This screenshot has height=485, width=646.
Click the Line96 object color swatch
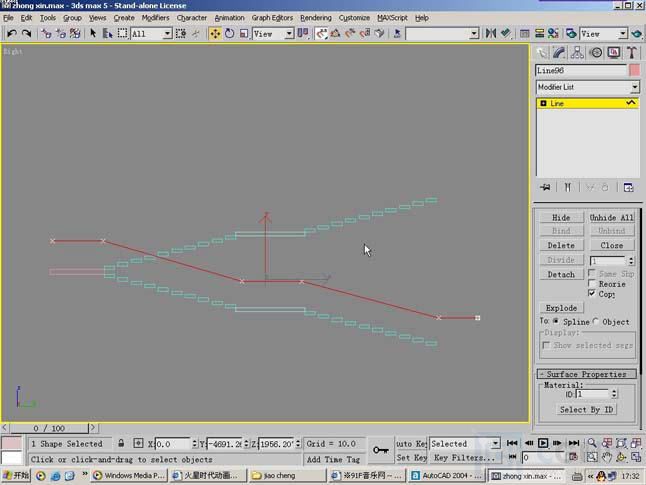(x=634, y=70)
